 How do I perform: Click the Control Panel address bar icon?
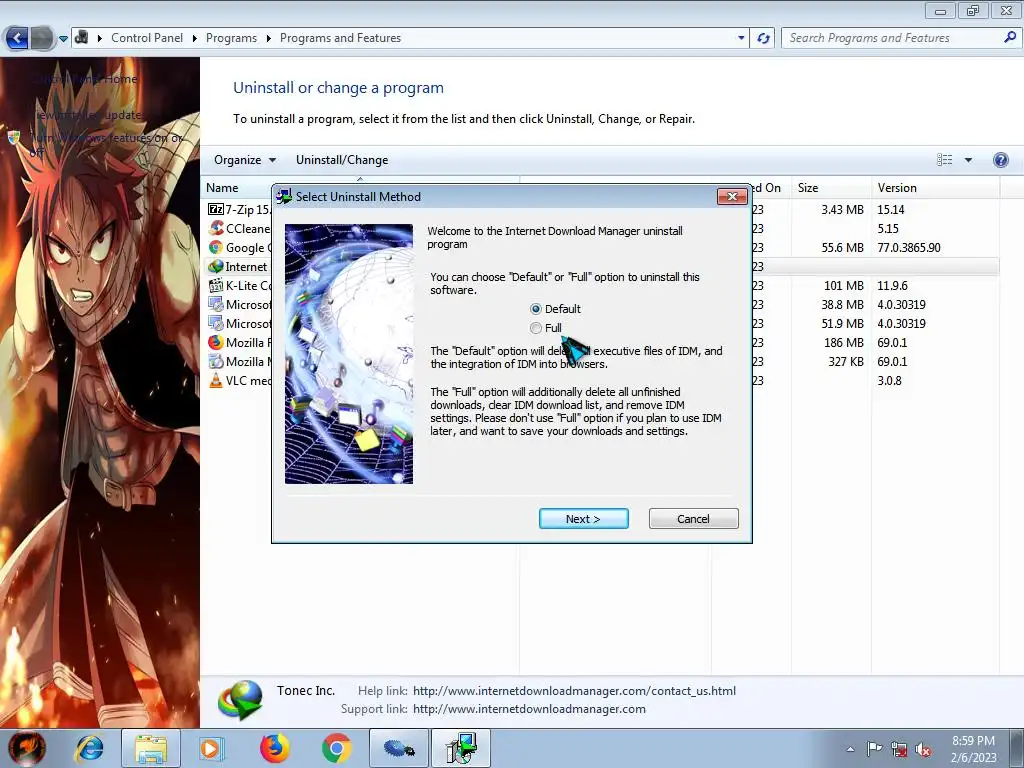click(81, 37)
